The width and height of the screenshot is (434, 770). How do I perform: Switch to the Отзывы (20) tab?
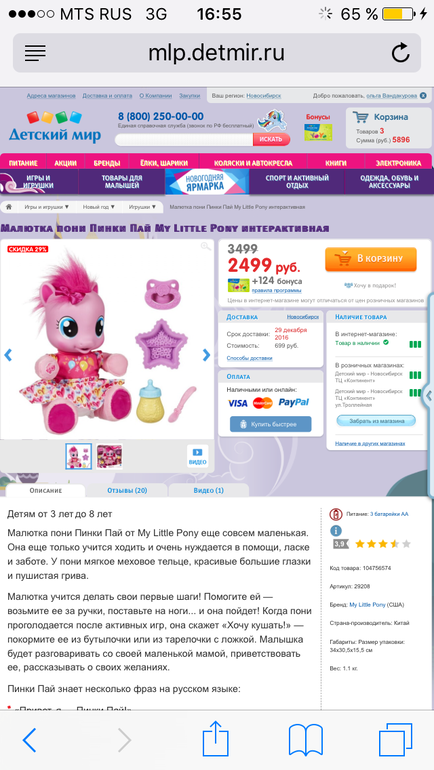click(x=127, y=490)
